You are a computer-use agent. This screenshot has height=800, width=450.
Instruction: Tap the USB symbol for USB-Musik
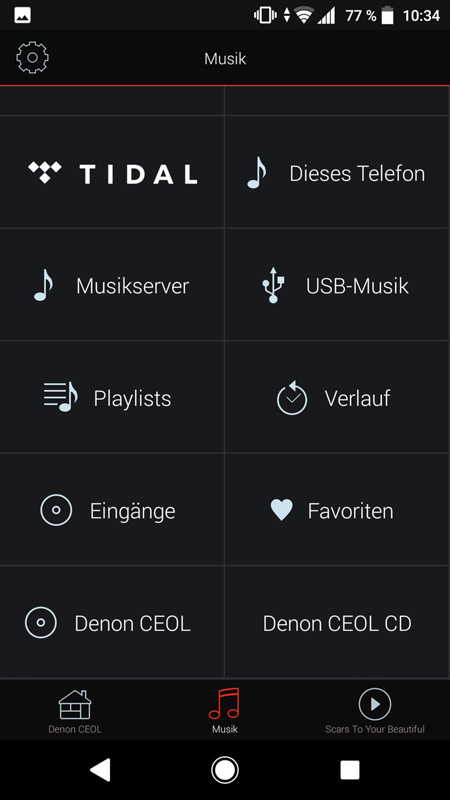(273, 285)
